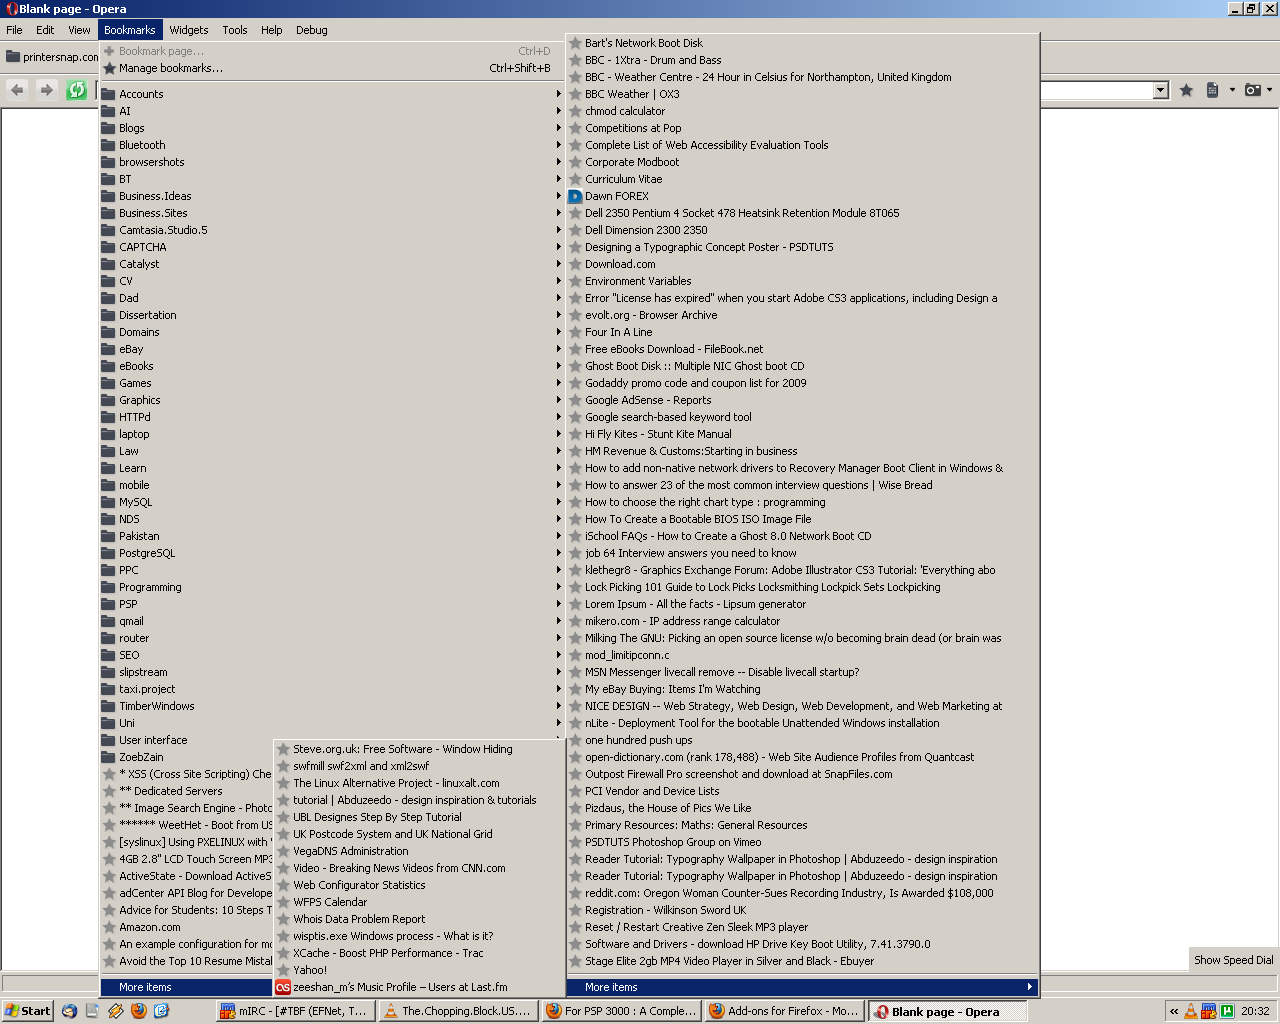Click the green Reload button
The height and width of the screenshot is (1024, 1280).
pos(76,90)
